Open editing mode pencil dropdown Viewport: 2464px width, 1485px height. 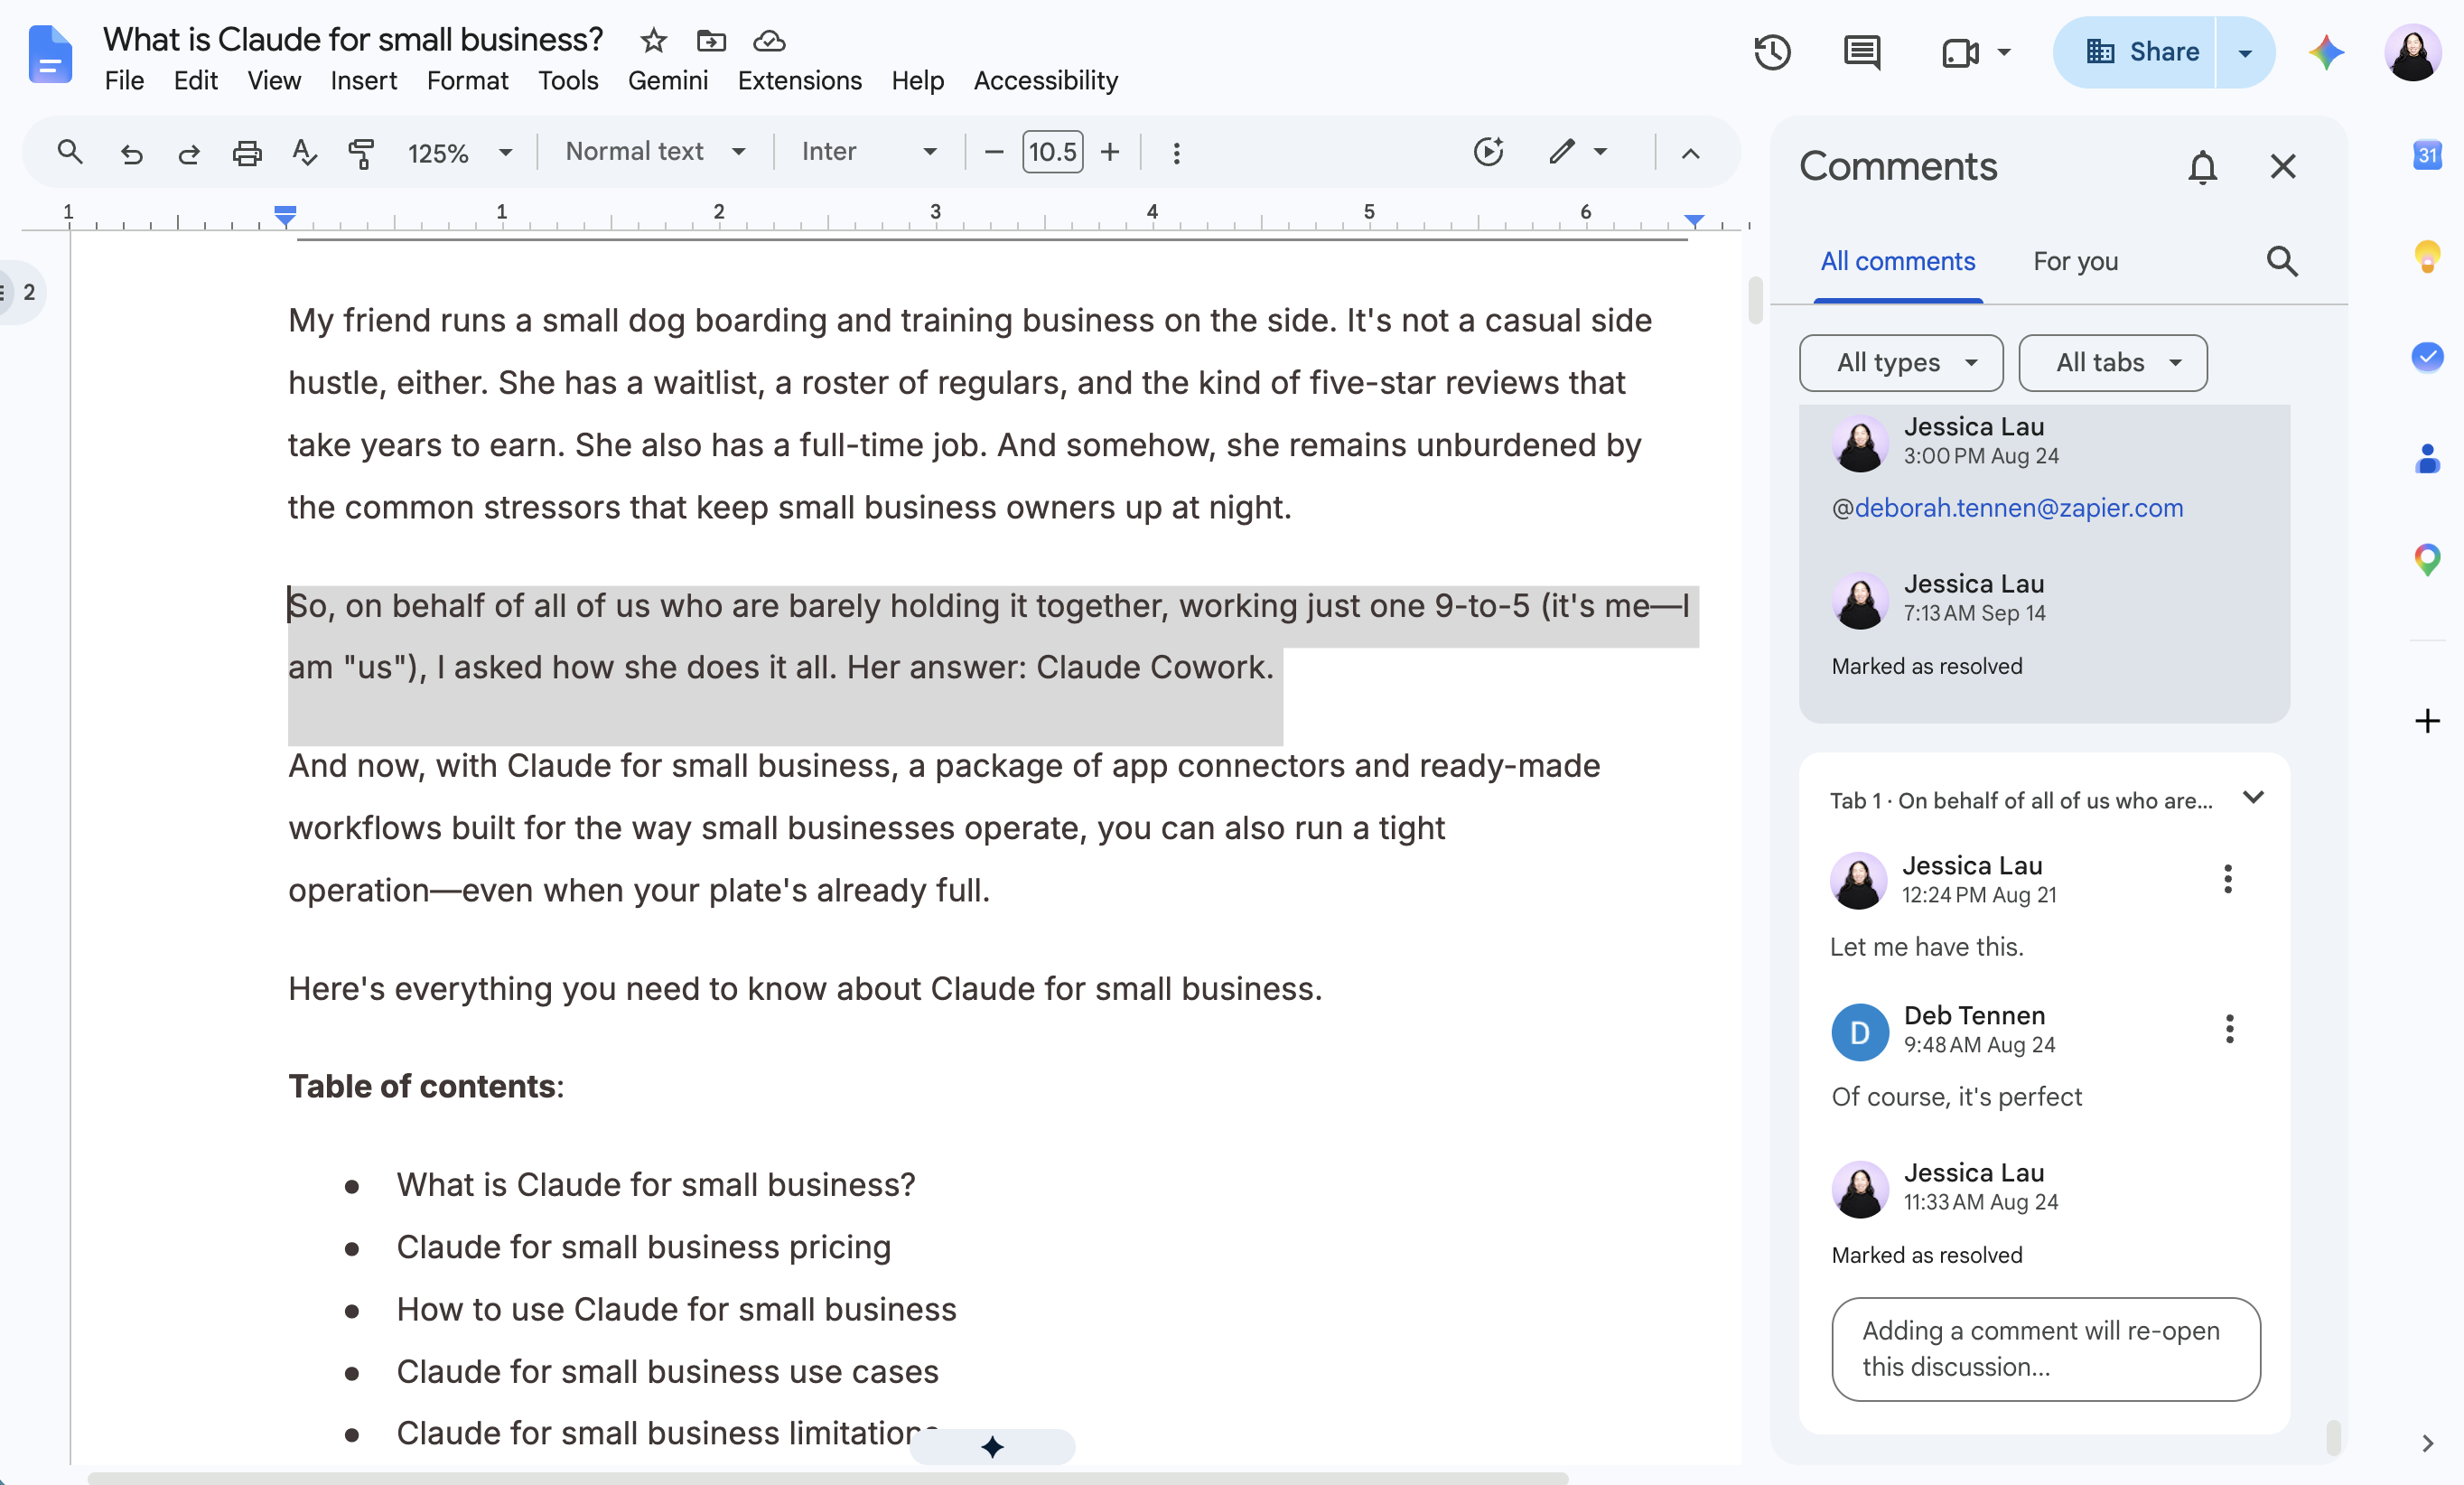1578,151
